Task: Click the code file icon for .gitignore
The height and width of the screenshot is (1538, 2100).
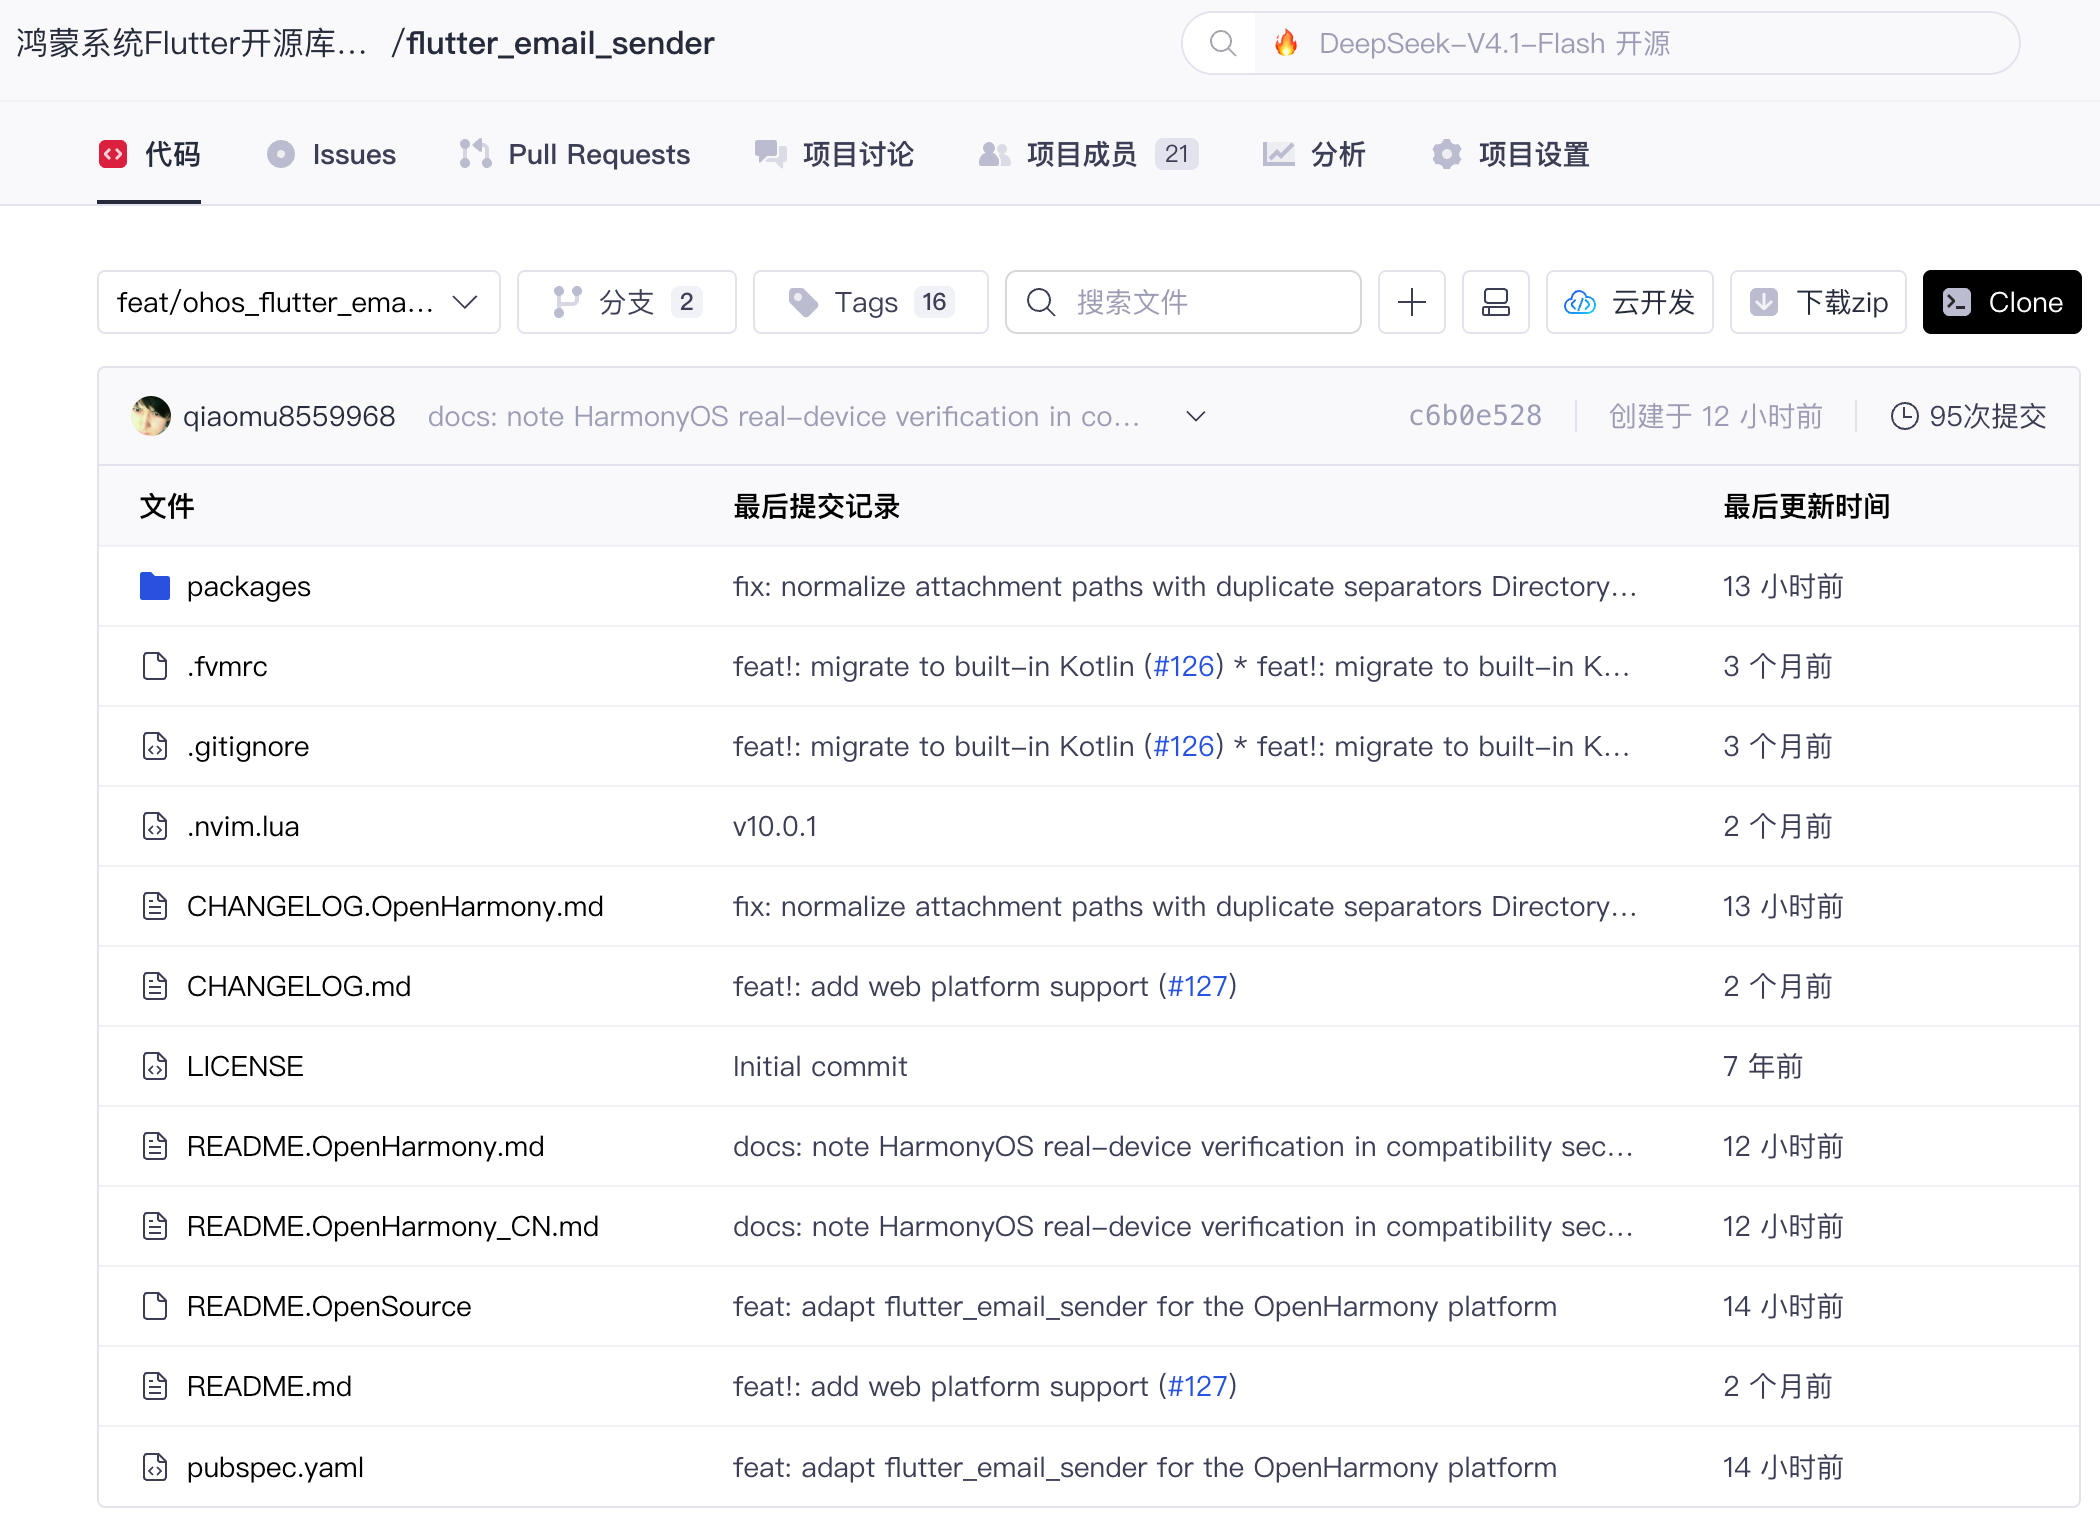Action: click(x=155, y=746)
